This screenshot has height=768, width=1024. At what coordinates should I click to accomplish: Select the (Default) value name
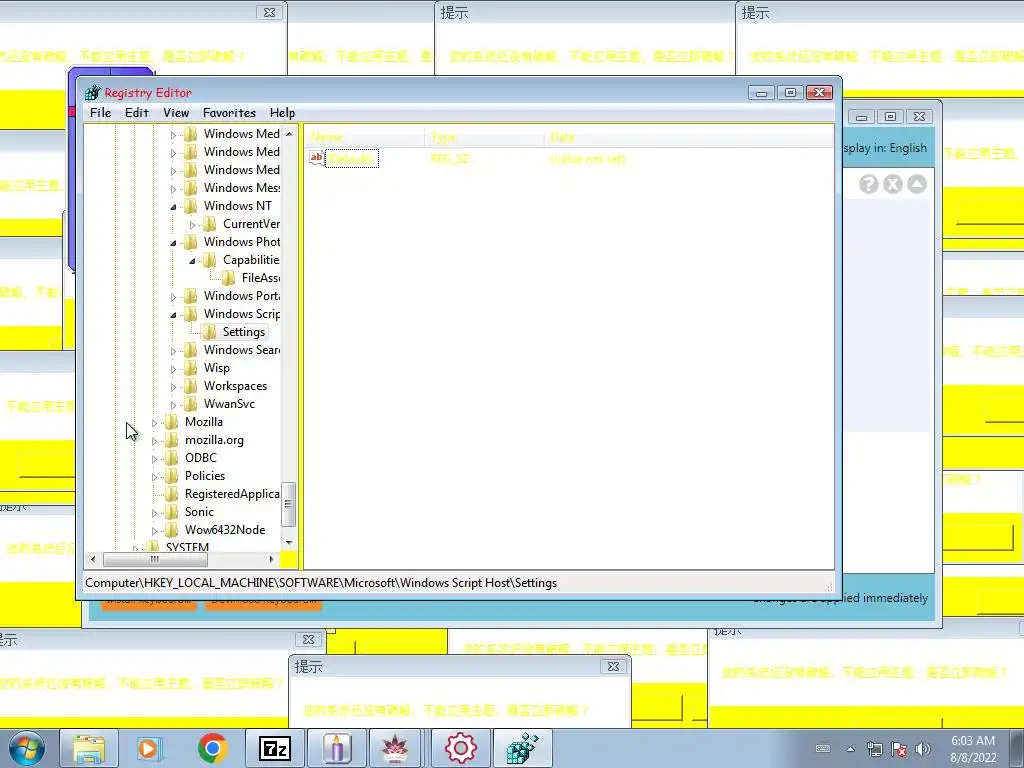coord(351,159)
